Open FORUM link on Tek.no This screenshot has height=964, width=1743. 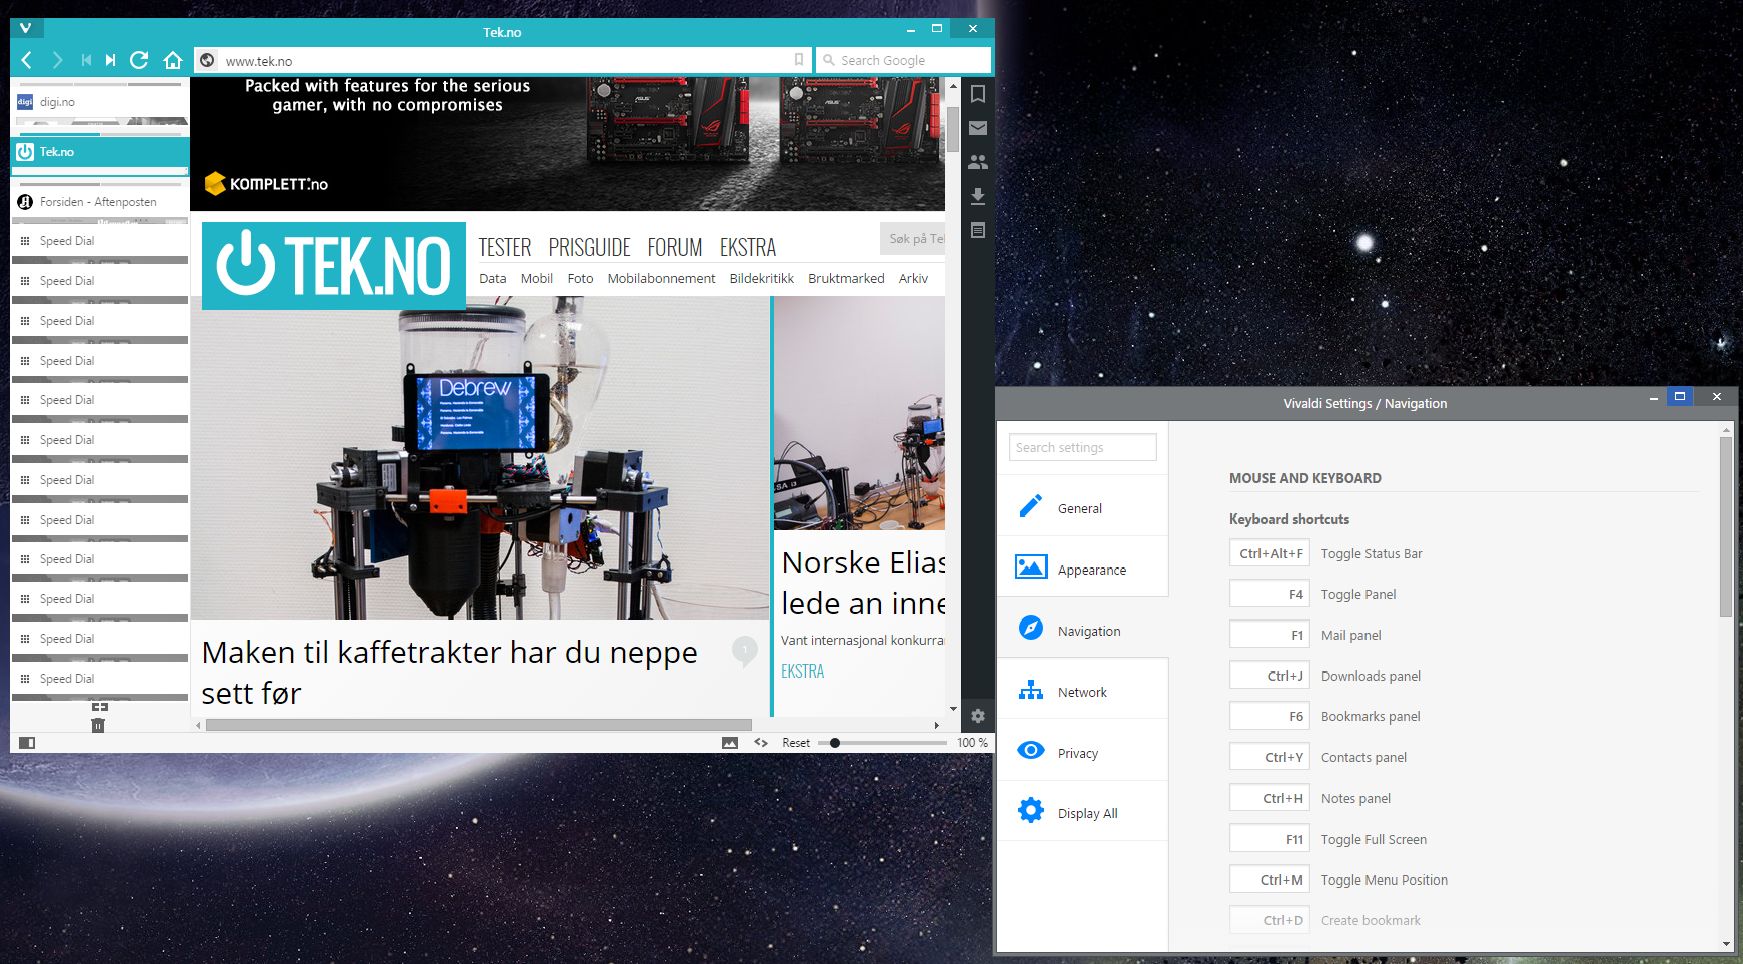pos(675,247)
